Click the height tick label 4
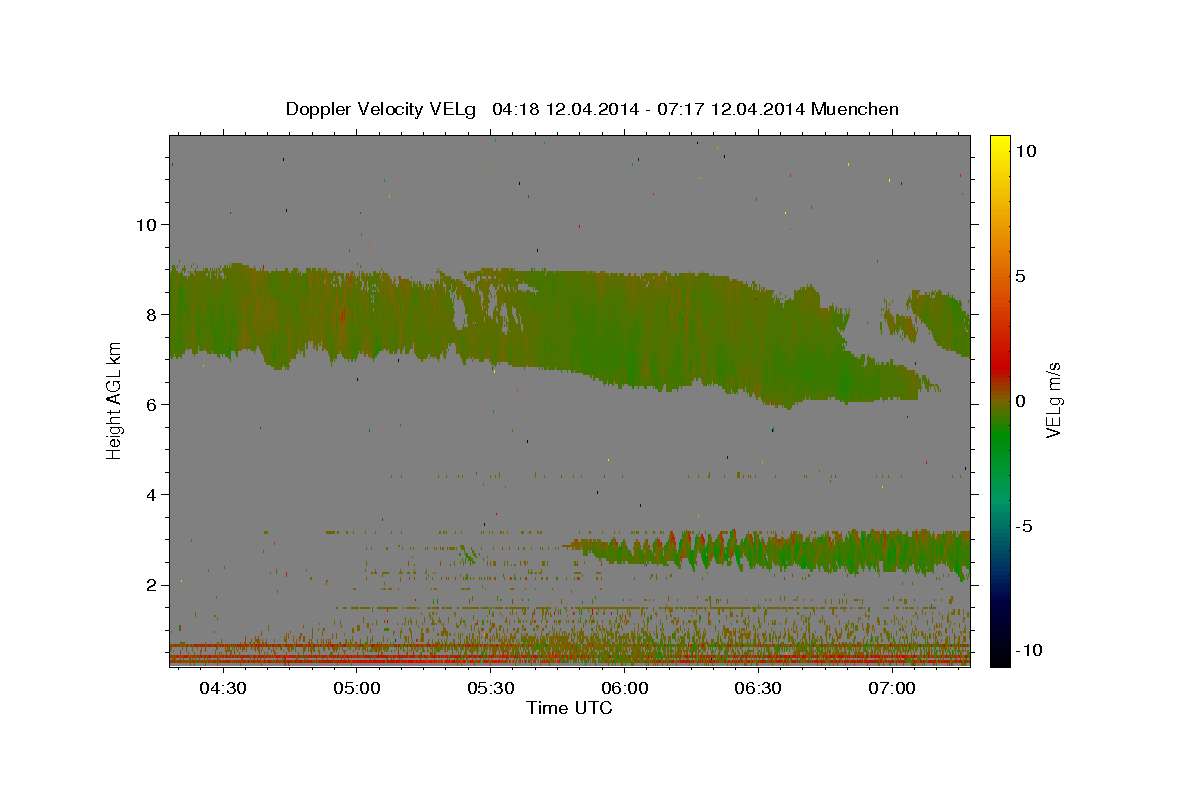The width and height of the screenshot is (1200, 800). 151,494
